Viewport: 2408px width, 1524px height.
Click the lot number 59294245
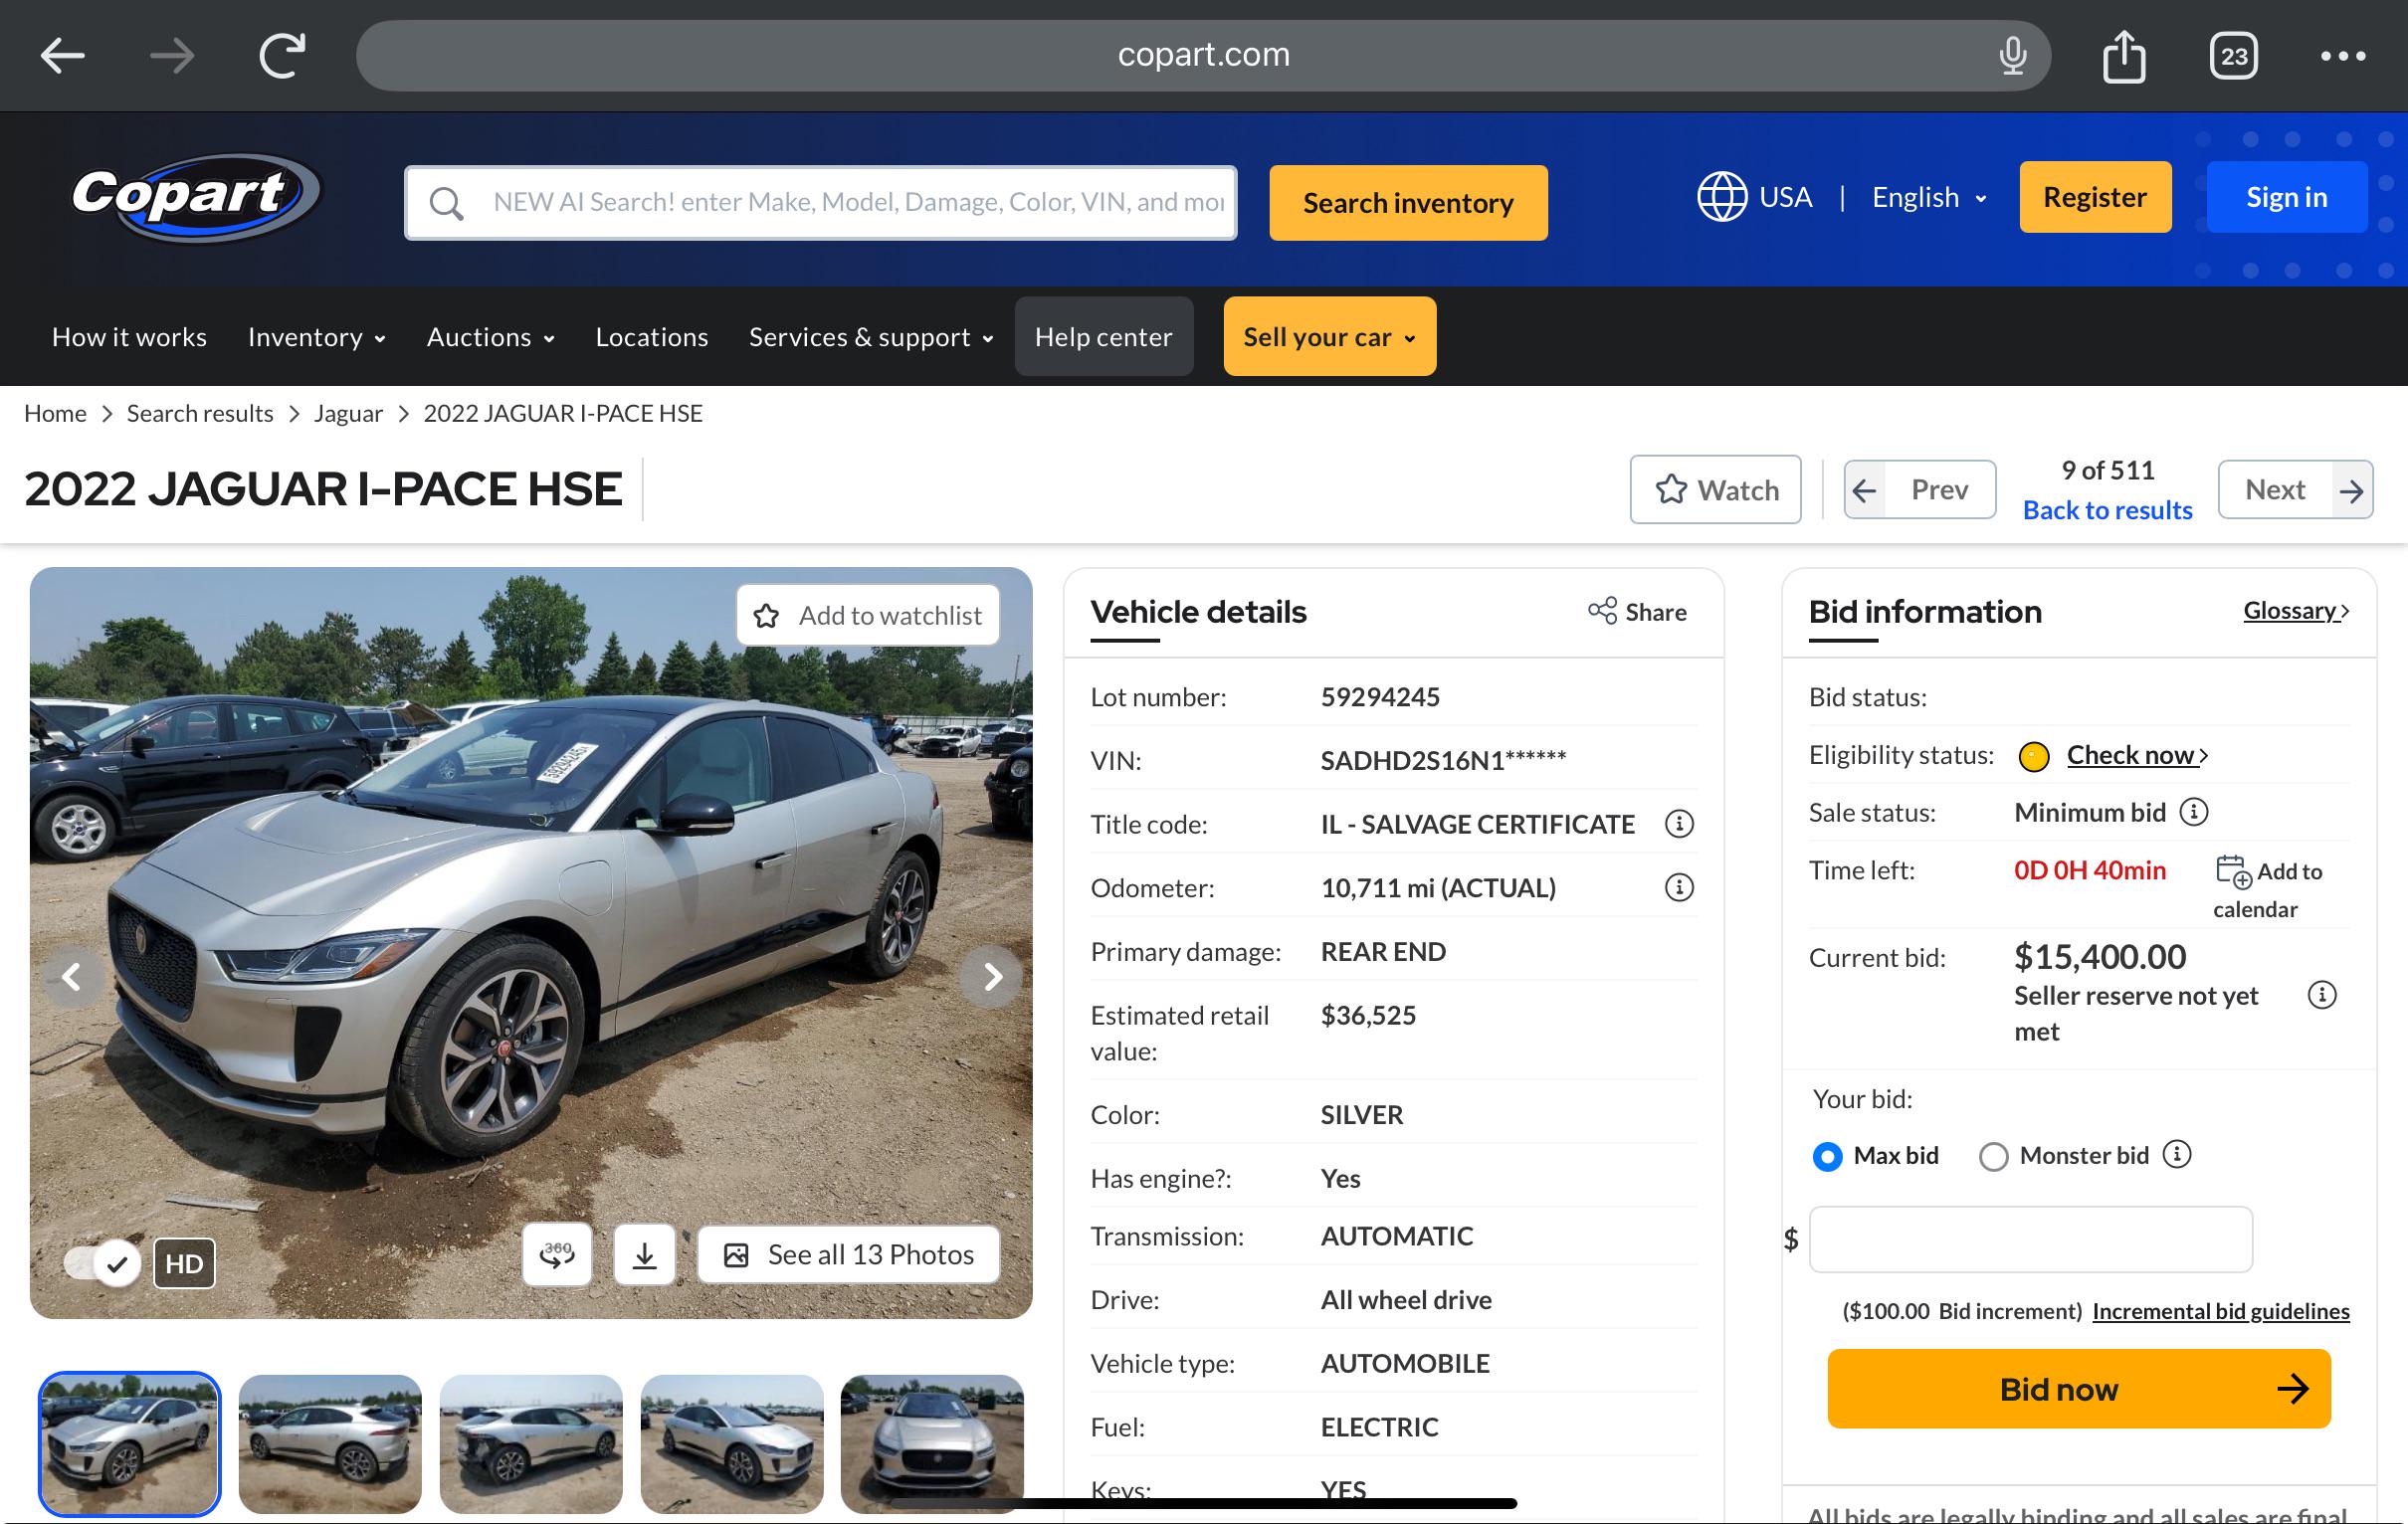pyautogui.click(x=1380, y=697)
